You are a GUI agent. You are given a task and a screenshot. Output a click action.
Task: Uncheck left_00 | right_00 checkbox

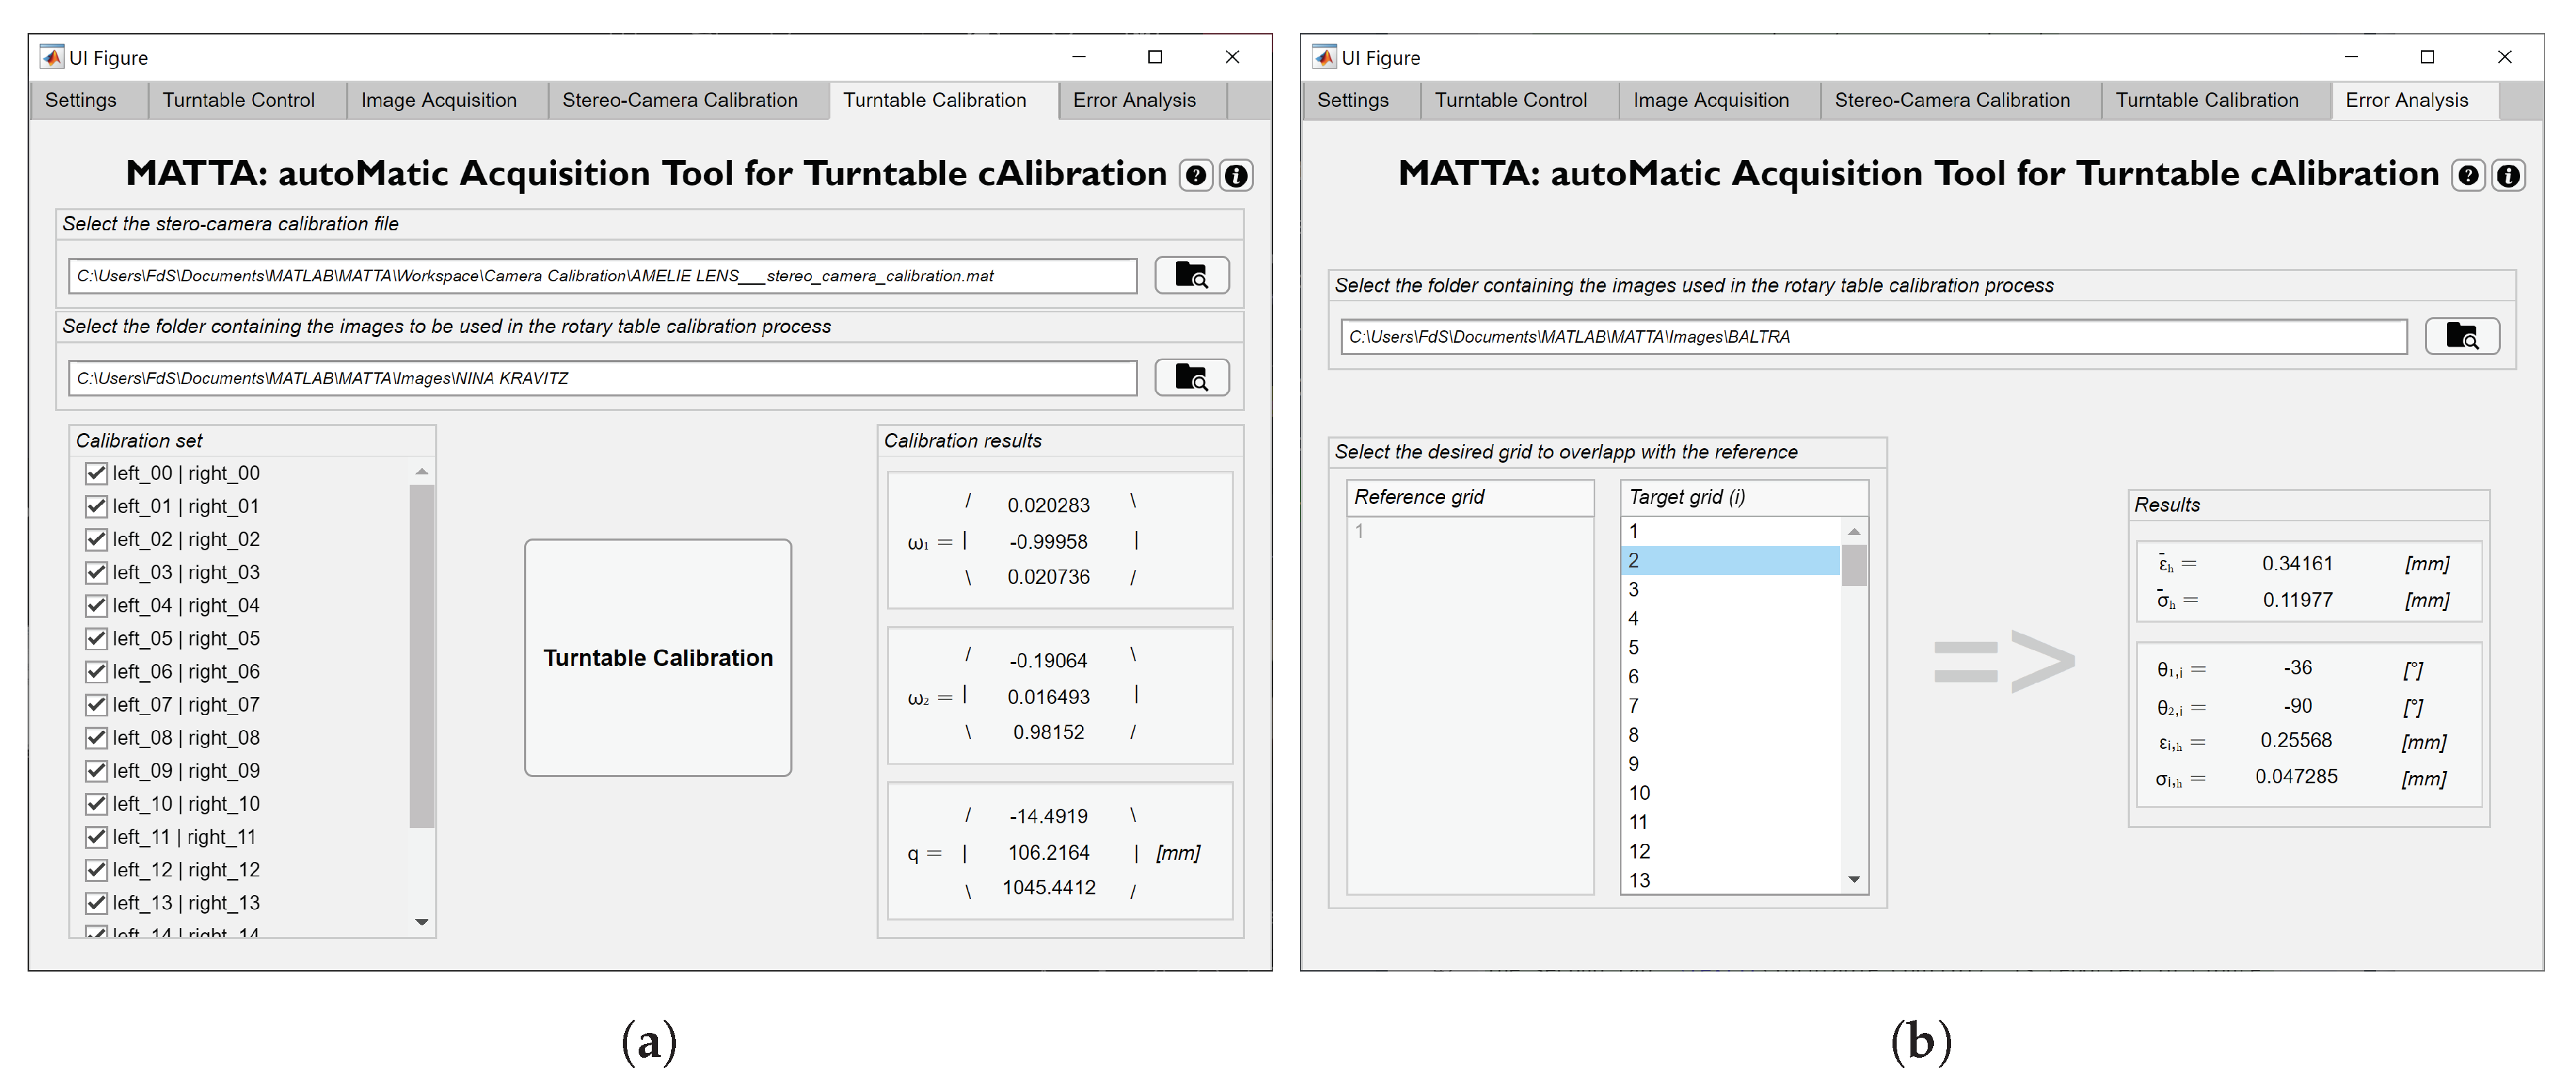(x=96, y=473)
